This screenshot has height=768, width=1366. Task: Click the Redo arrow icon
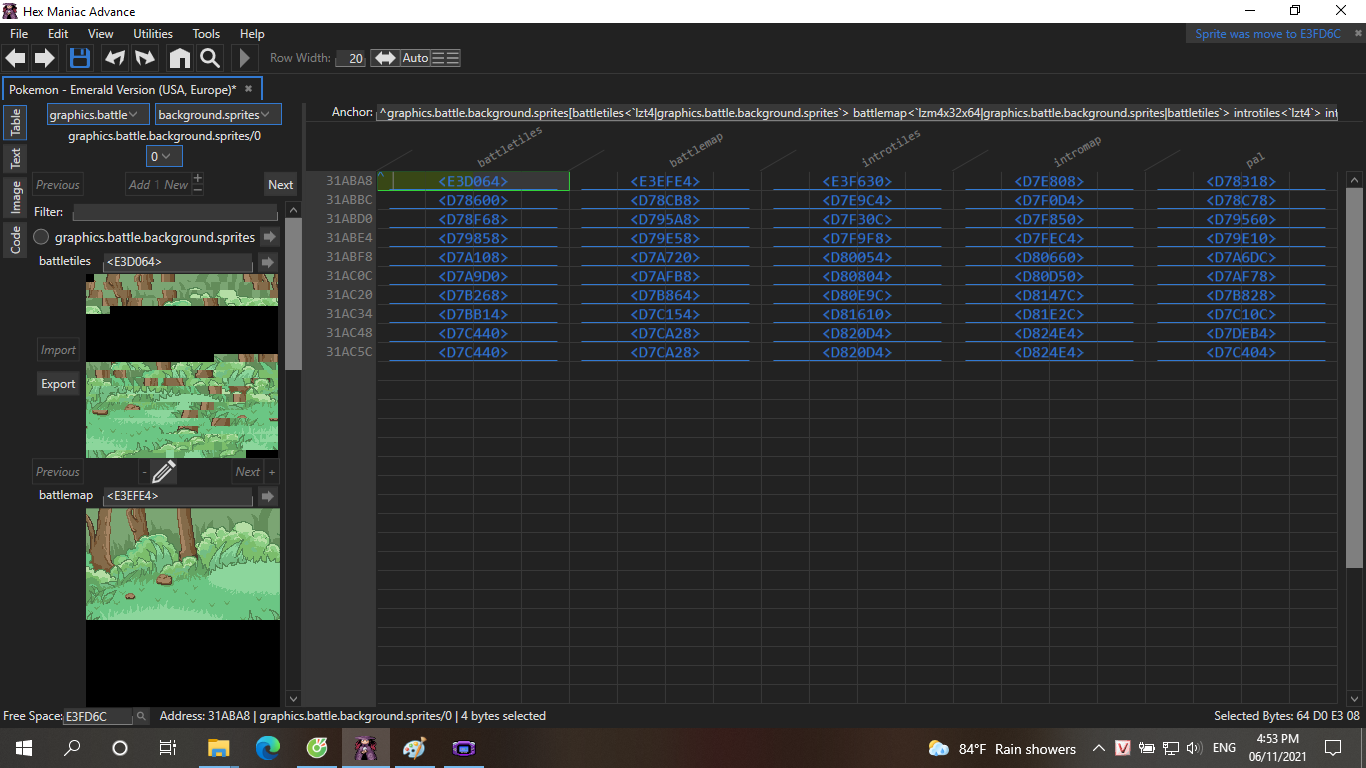146,58
